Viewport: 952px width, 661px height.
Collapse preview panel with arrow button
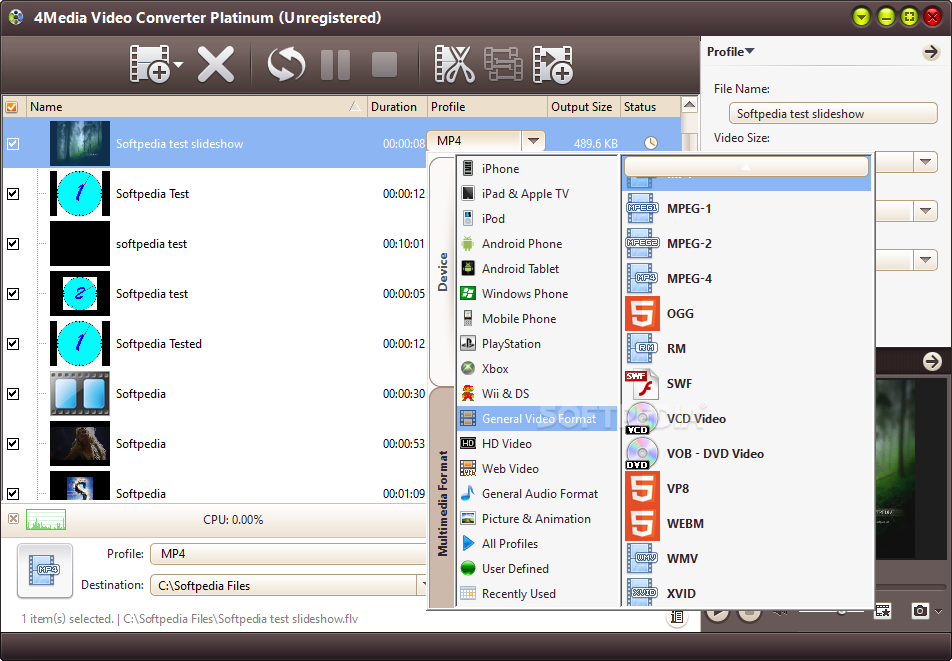(932, 362)
